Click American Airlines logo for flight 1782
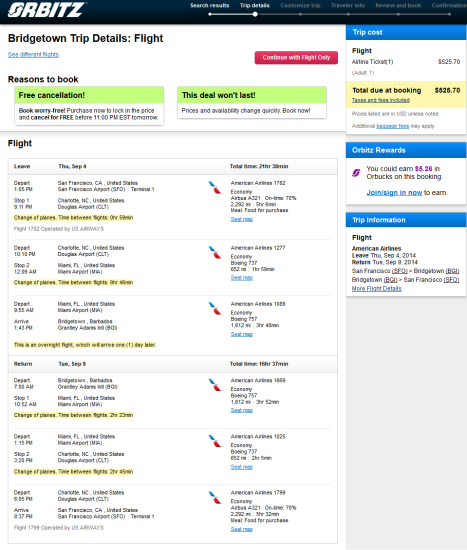This screenshot has width=467, height=550. tap(215, 187)
